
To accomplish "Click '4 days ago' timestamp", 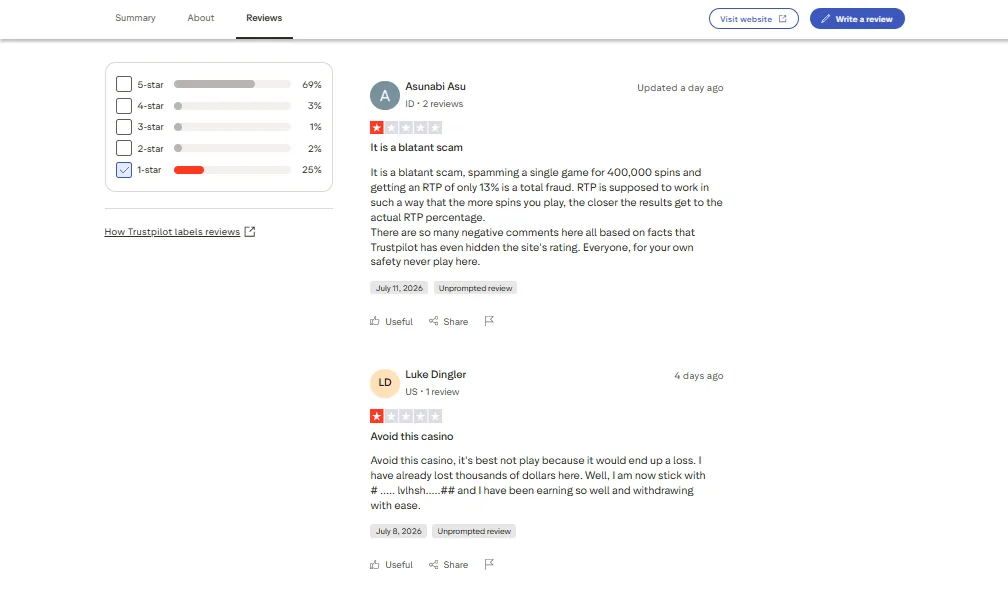I will 699,375.
